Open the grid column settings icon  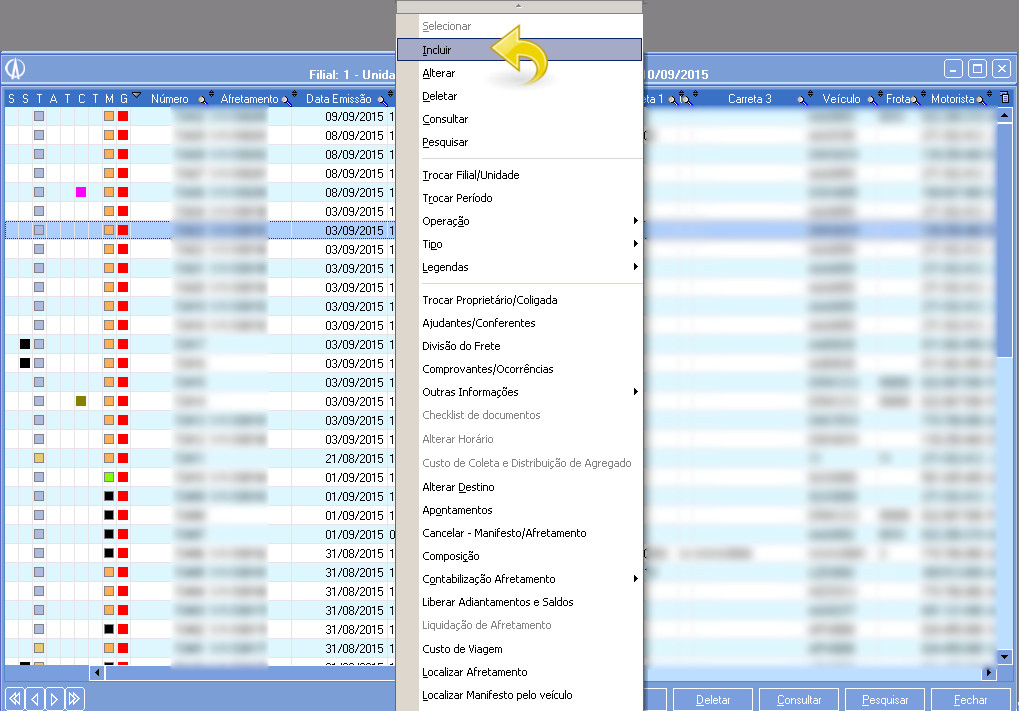coord(1004,99)
